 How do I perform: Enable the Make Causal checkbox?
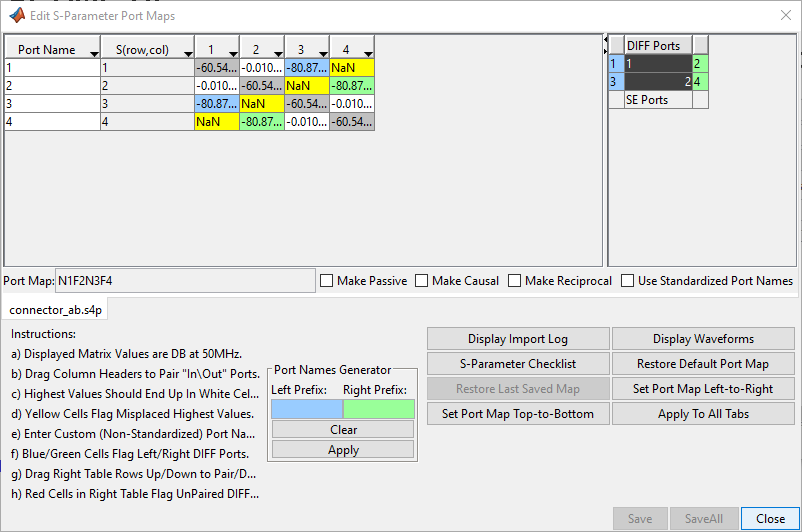coord(421,281)
